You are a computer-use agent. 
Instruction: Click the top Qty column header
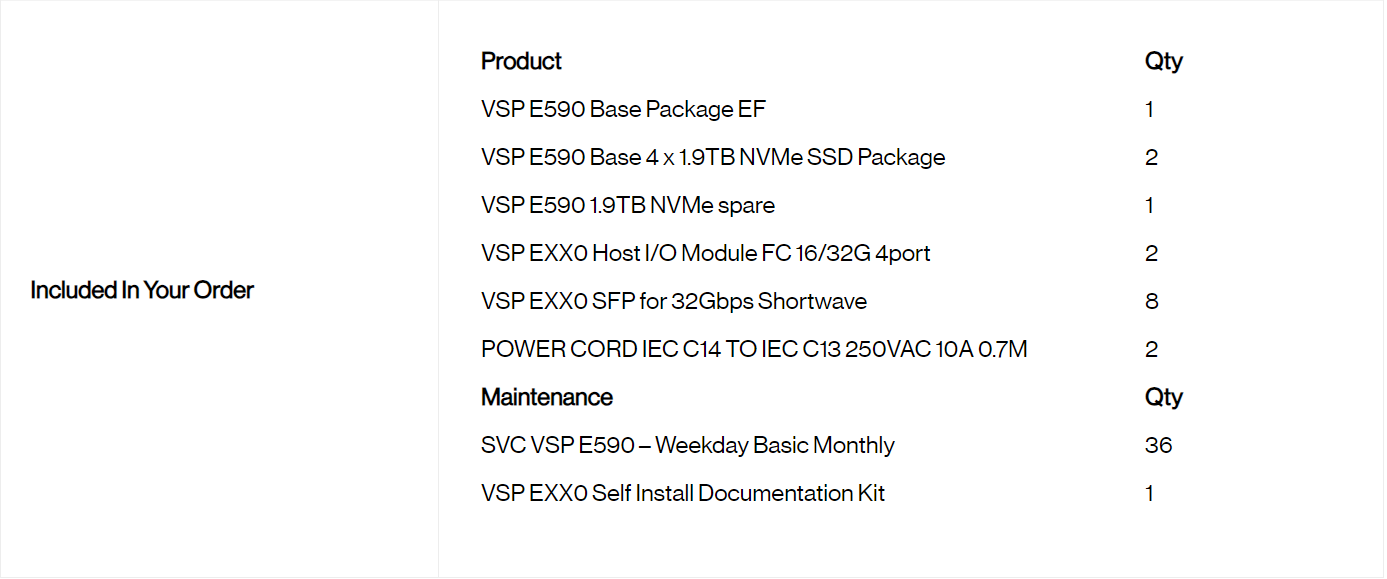coord(1163,61)
